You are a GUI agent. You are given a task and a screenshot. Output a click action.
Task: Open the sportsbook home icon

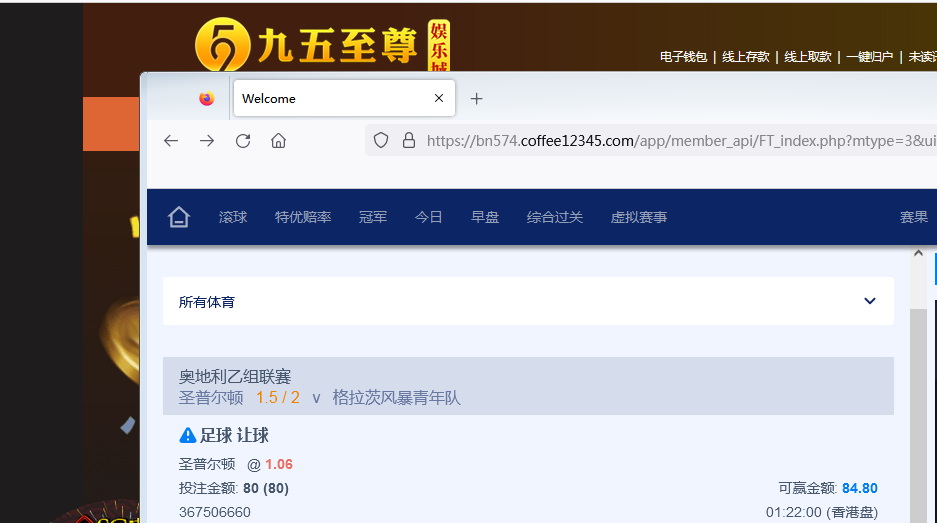pyautogui.click(x=179, y=217)
